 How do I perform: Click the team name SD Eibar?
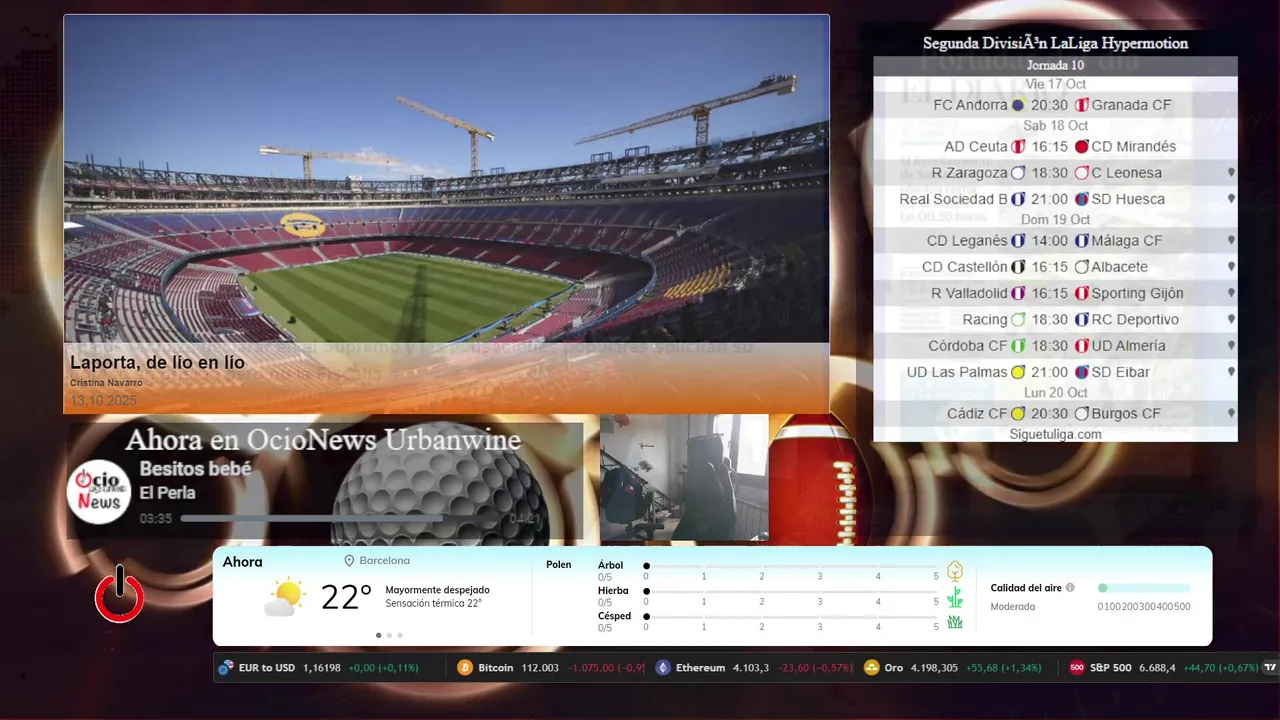(1120, 372)
